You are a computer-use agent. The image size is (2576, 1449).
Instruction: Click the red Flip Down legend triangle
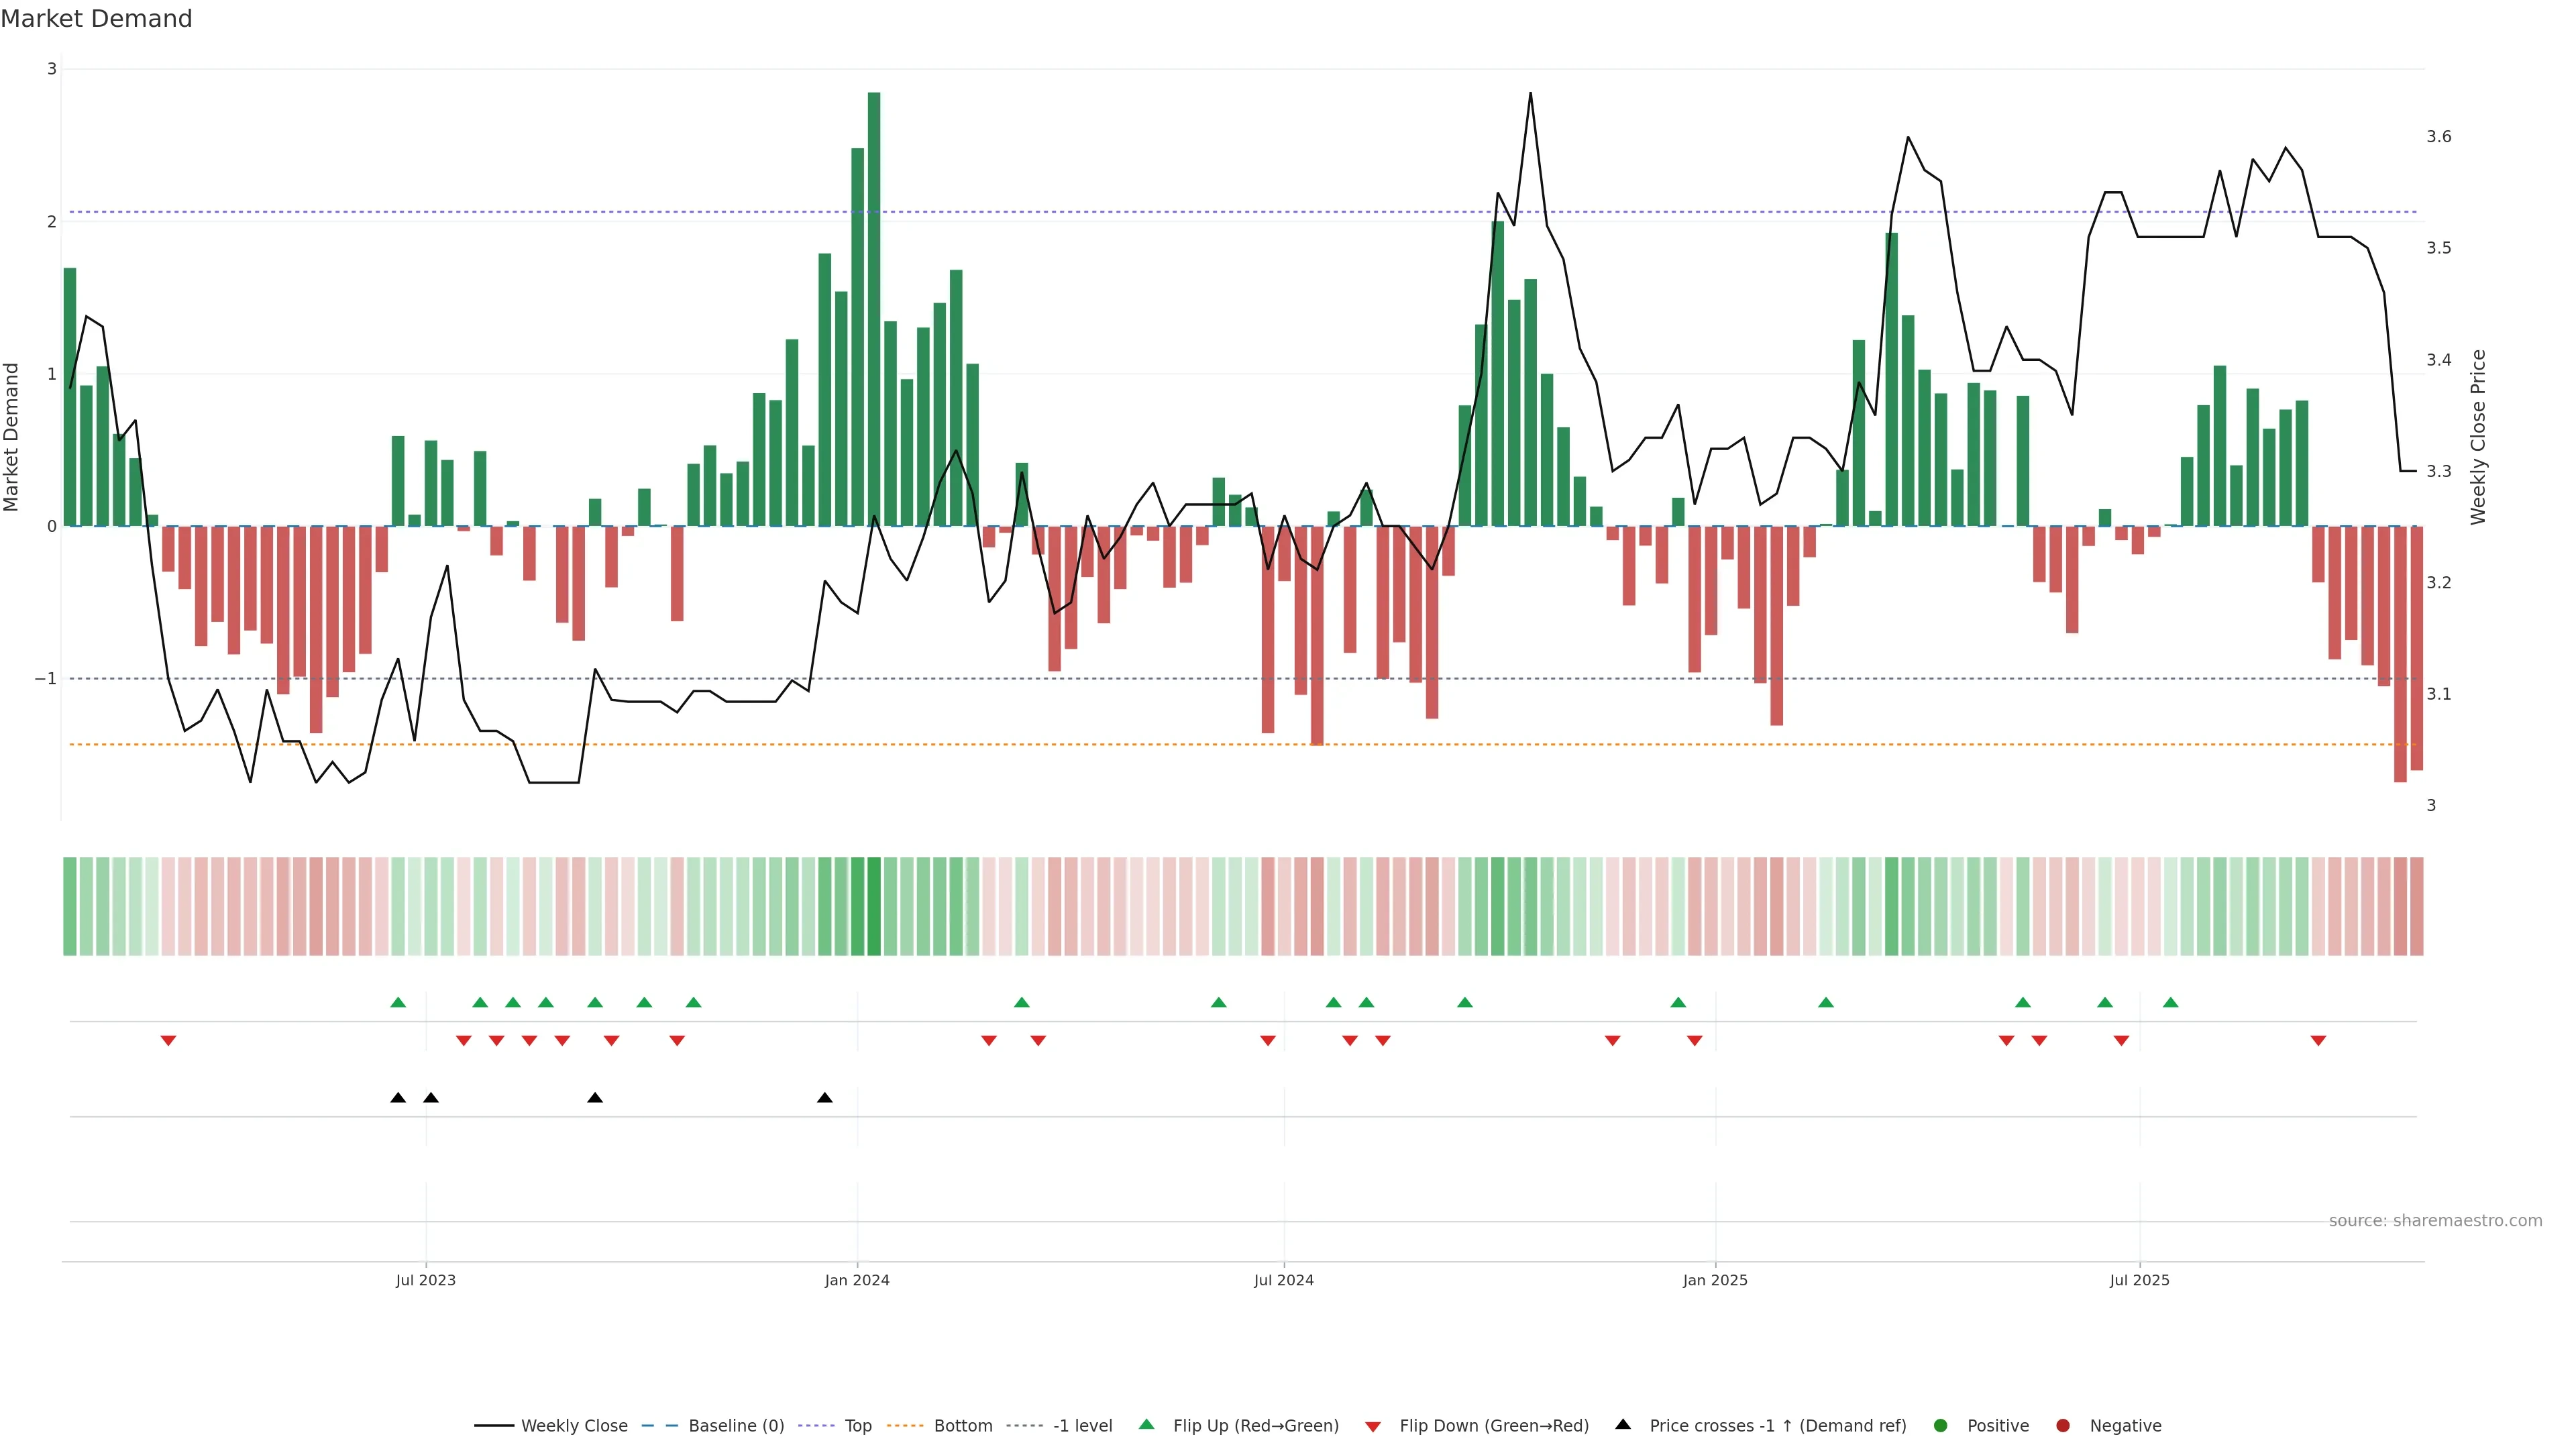click(1373, 1427)
